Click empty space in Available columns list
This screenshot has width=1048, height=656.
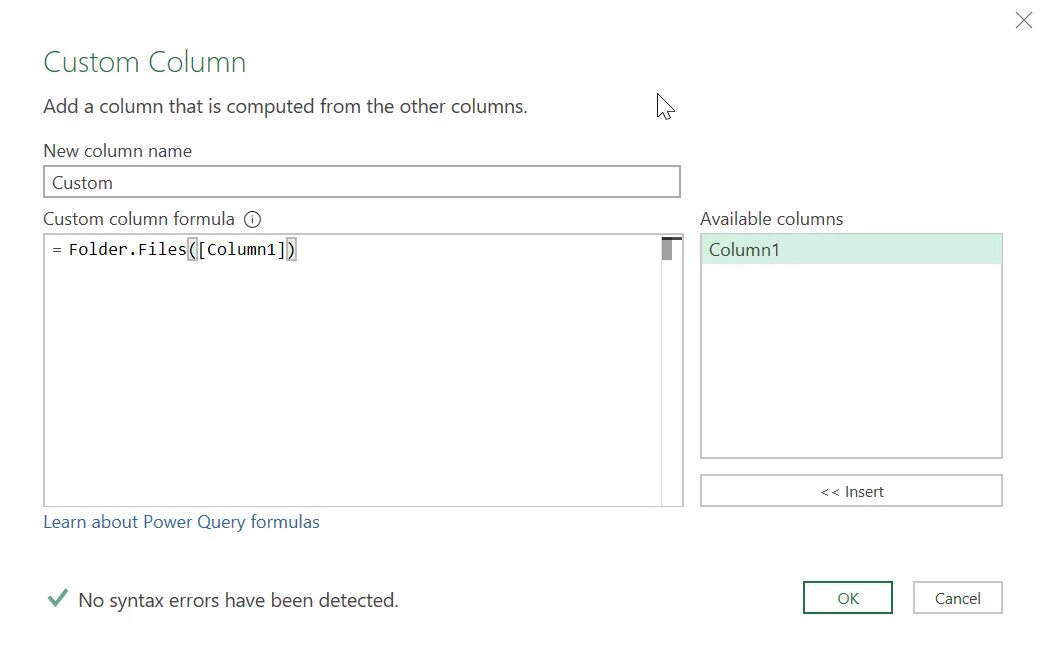[851, 361]
